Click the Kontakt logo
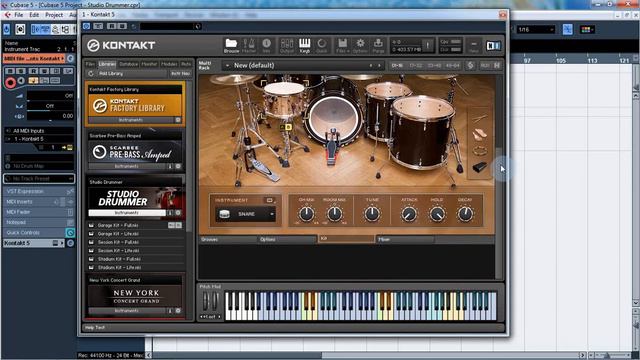The height and width of the screenshot is (360, 640). pyautogui.click(x=121, y=45)
